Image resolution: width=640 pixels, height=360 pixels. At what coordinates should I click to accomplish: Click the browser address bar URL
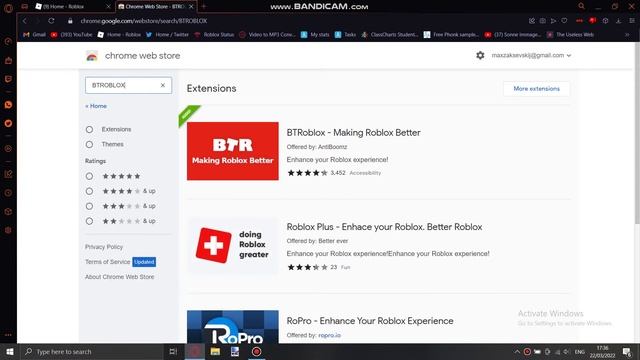144,21
